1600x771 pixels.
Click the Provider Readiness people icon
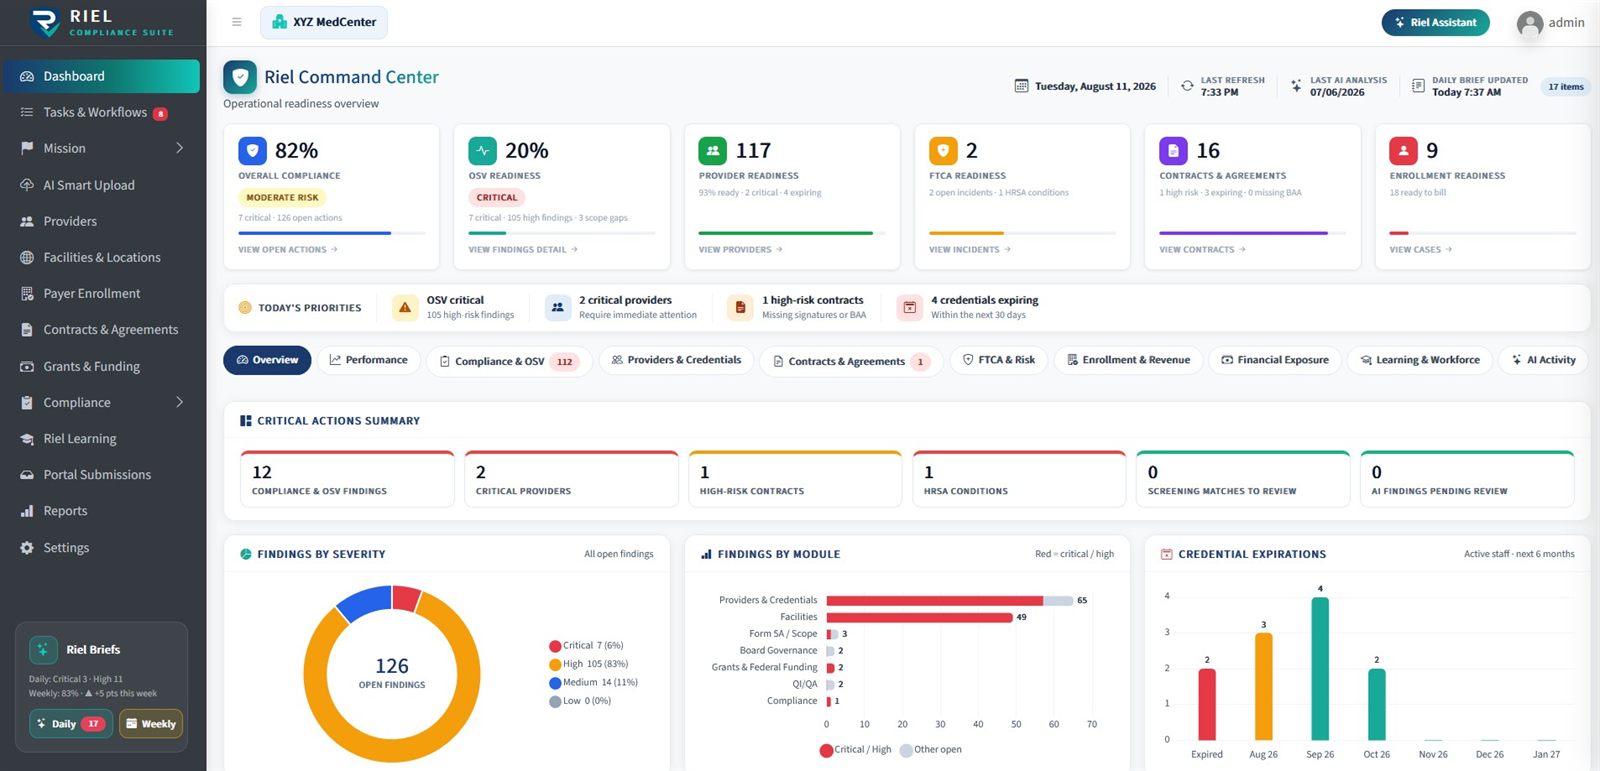pos(713,151)
